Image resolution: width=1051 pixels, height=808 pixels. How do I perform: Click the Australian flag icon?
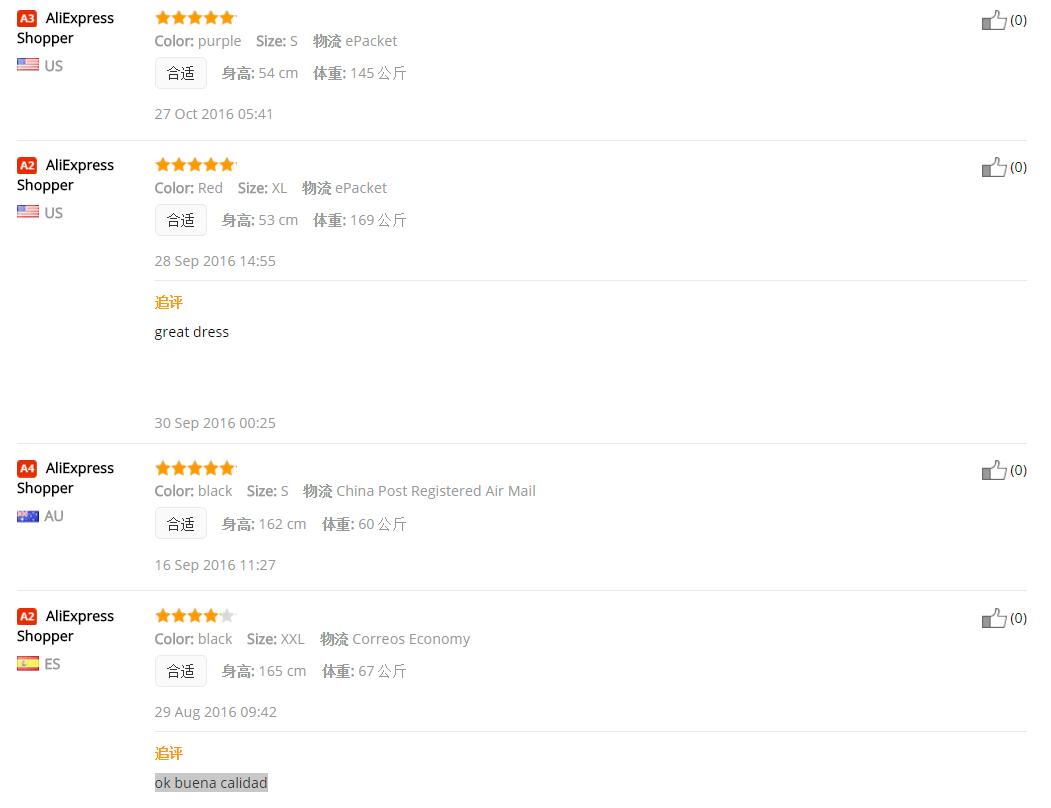pos(28,516)
